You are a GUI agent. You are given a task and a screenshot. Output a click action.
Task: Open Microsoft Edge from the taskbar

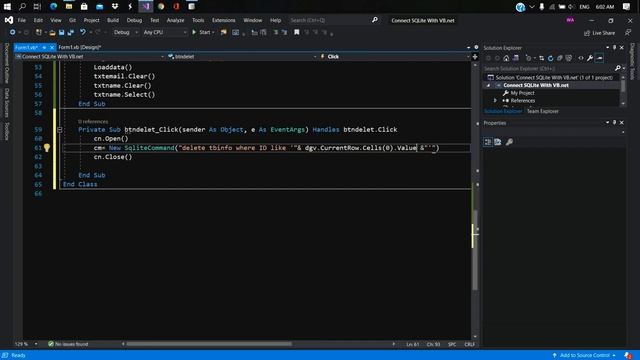click(53, 7)
